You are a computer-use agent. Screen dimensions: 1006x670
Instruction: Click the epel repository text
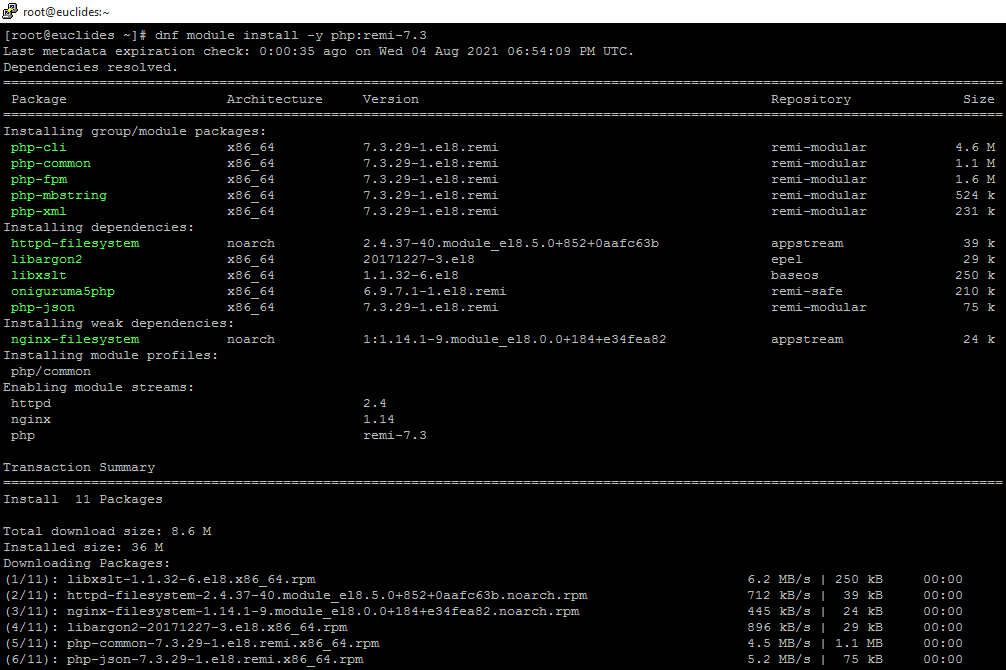(x=786, y=259)
